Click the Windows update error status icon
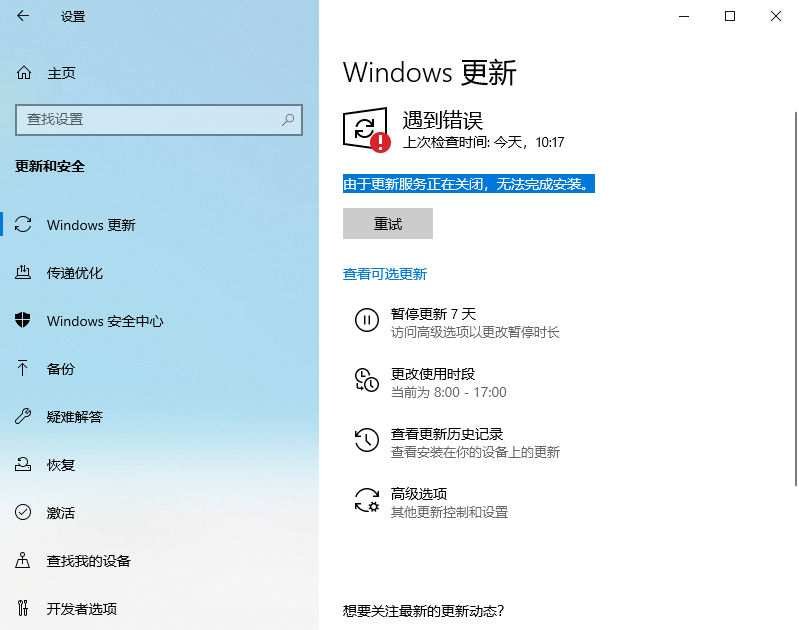Image resolution: width=799 pixels, height=630 pixels. point(366,130)
